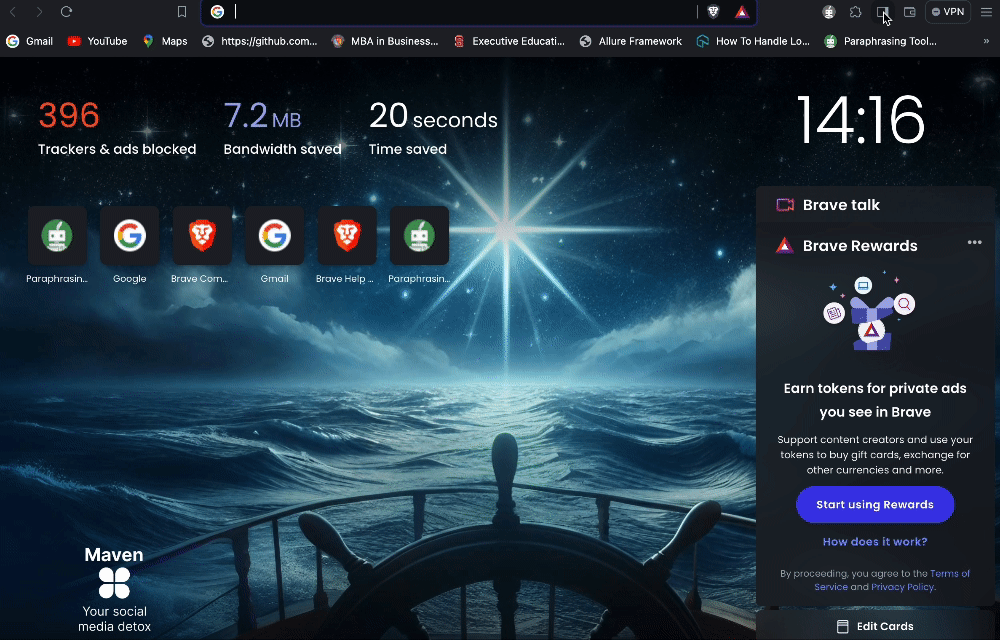
Task: Open the How does it work? link
Action: (875, 542)
